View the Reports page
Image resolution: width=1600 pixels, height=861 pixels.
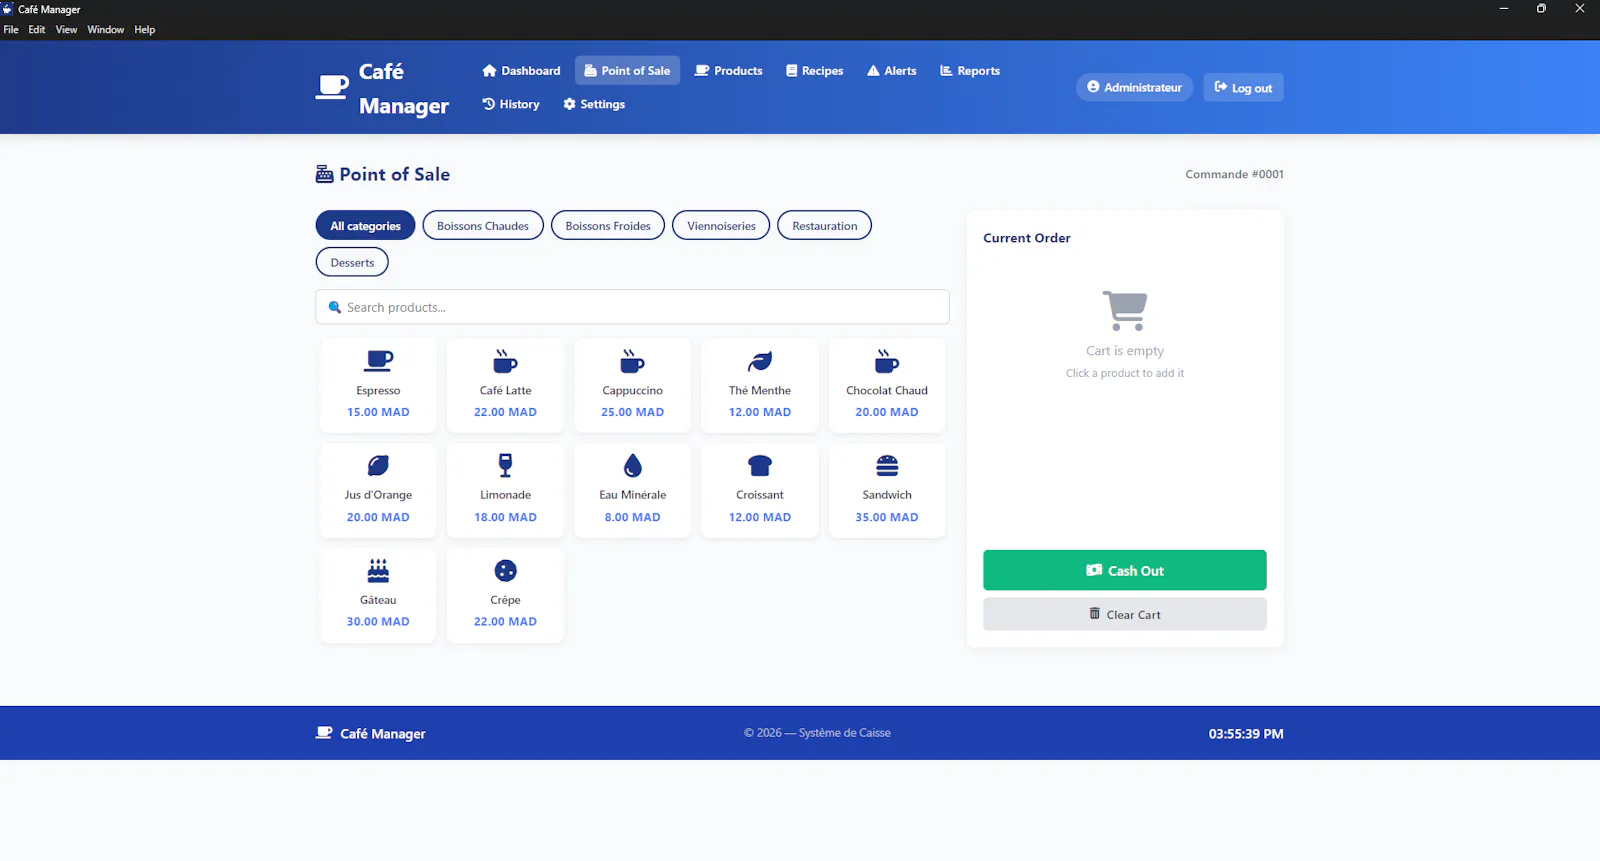click(x=970, y=70)
